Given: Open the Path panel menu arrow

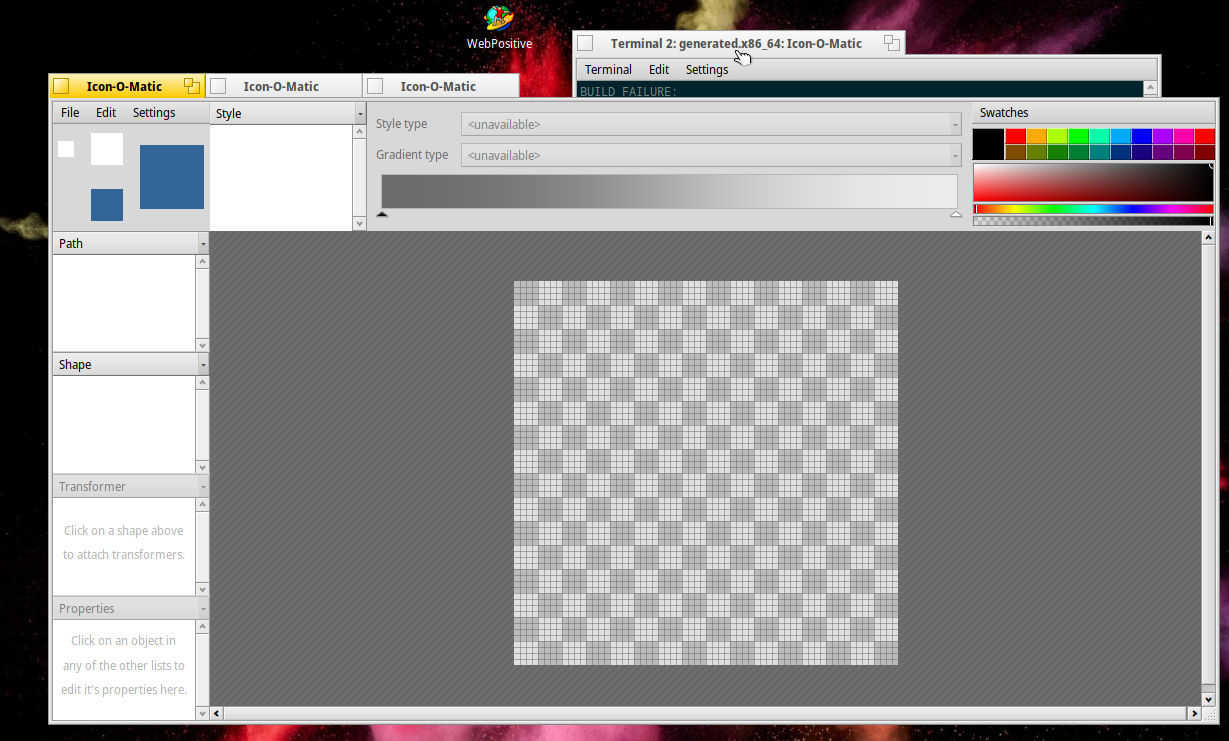Looking at the screenshot, I should (x=203, y=244).
